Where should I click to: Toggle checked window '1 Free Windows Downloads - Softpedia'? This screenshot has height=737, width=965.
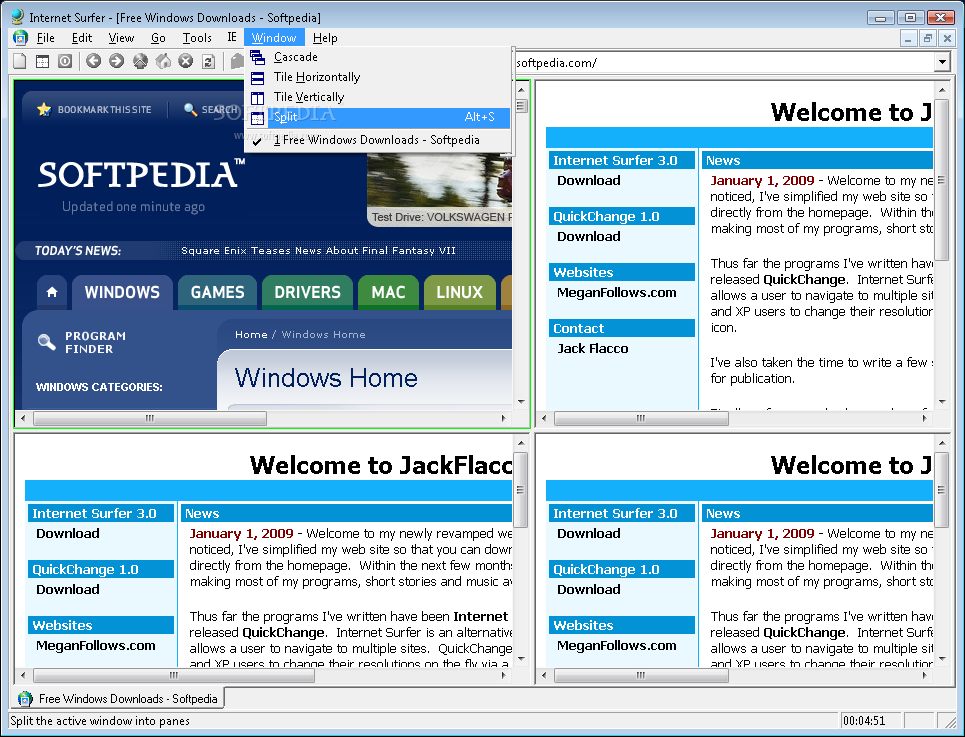click(x=376, y=140)
